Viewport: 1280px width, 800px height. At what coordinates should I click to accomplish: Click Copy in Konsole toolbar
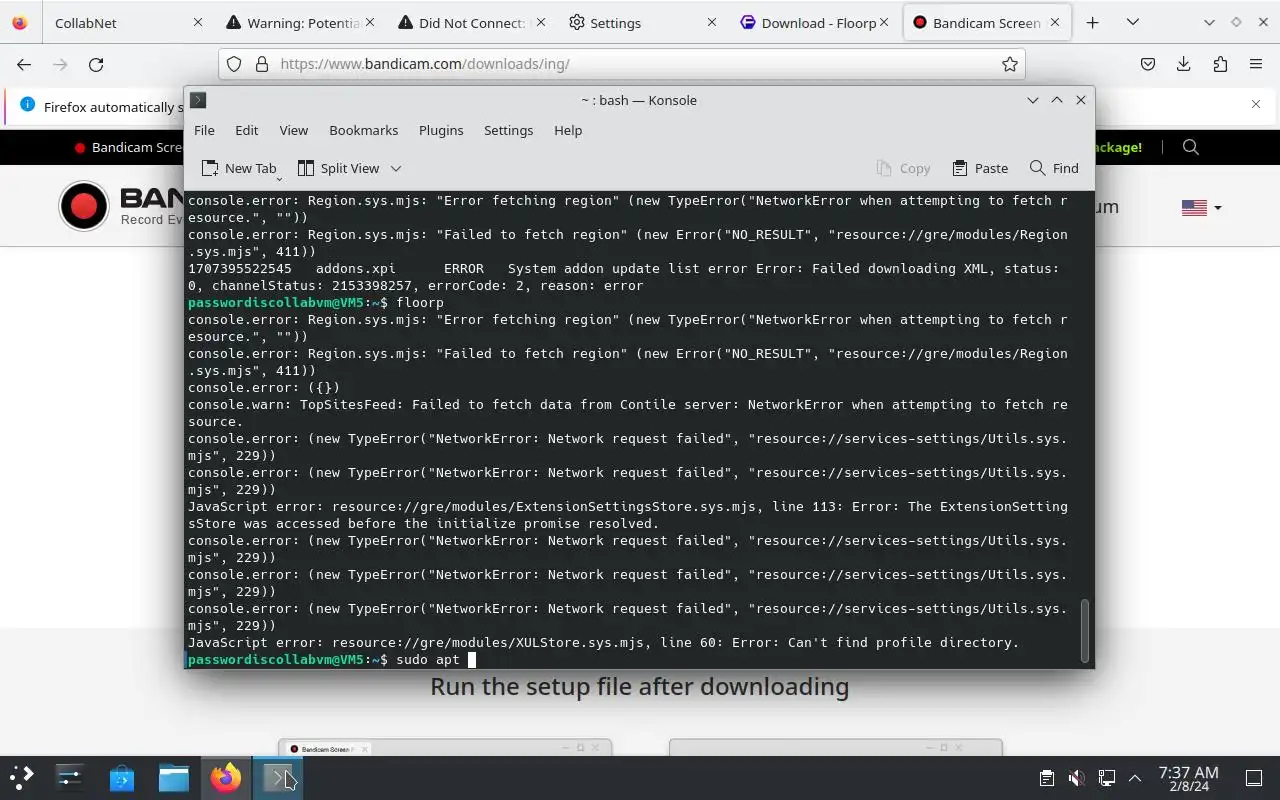click(903, 168)
